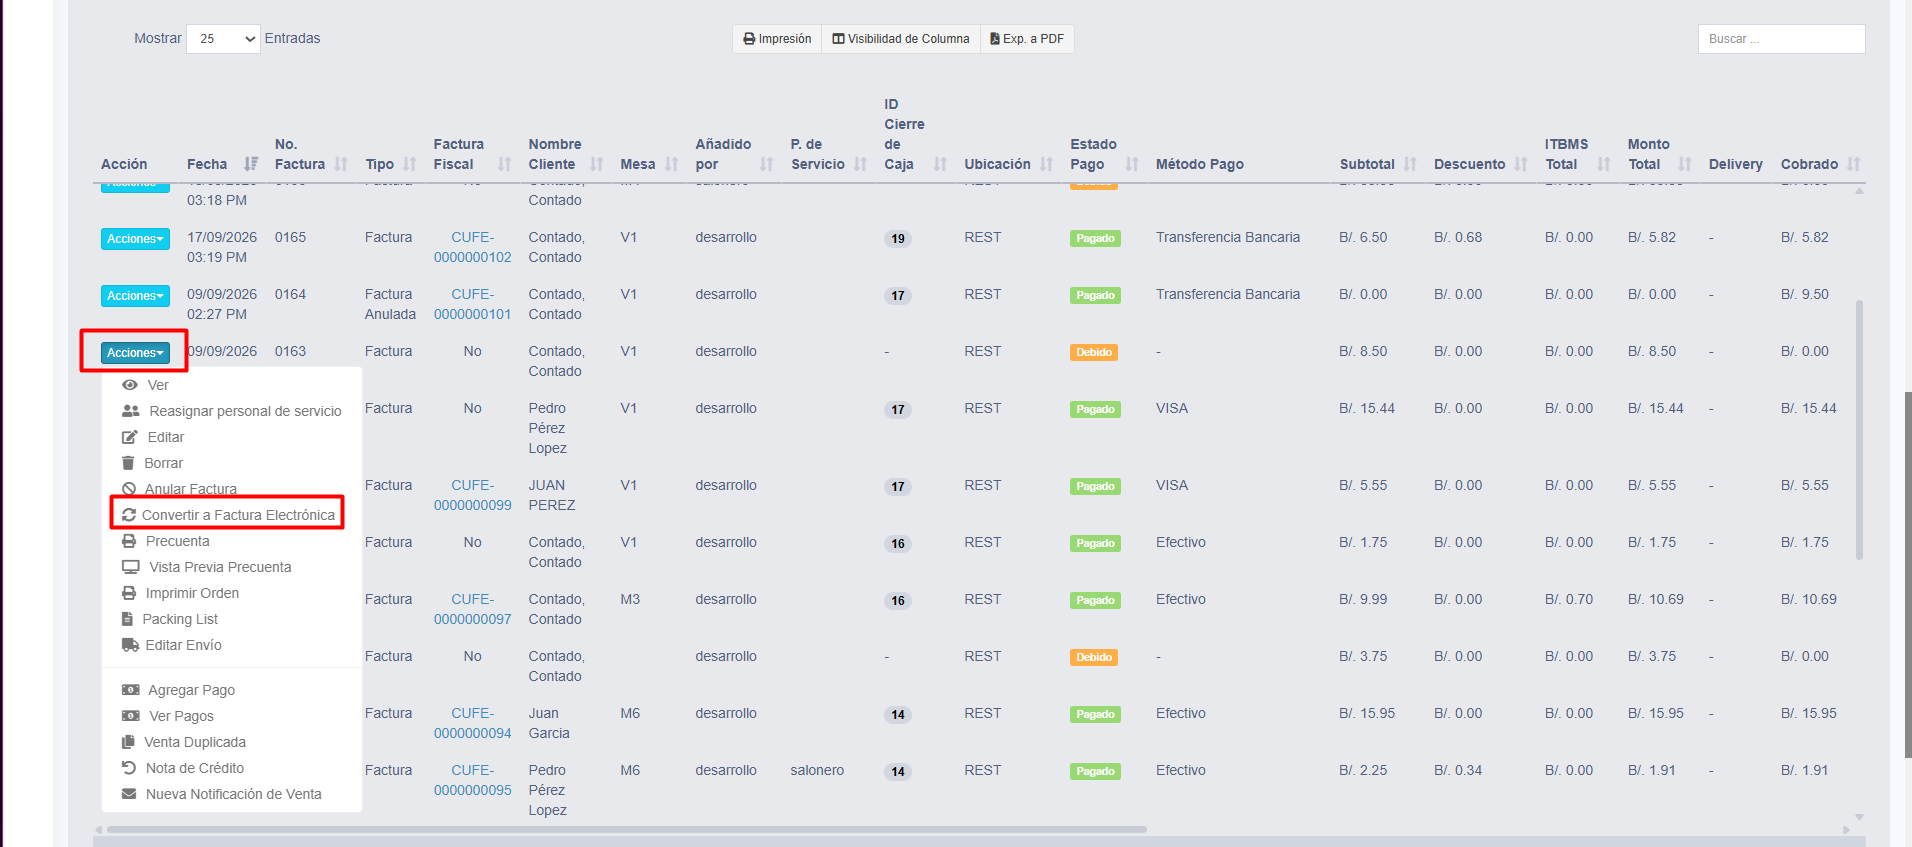Click the truck icon beside Editar Envío
Viewport: 1912px width, 847px height.
pyautogui.click(x=130, y=645)
